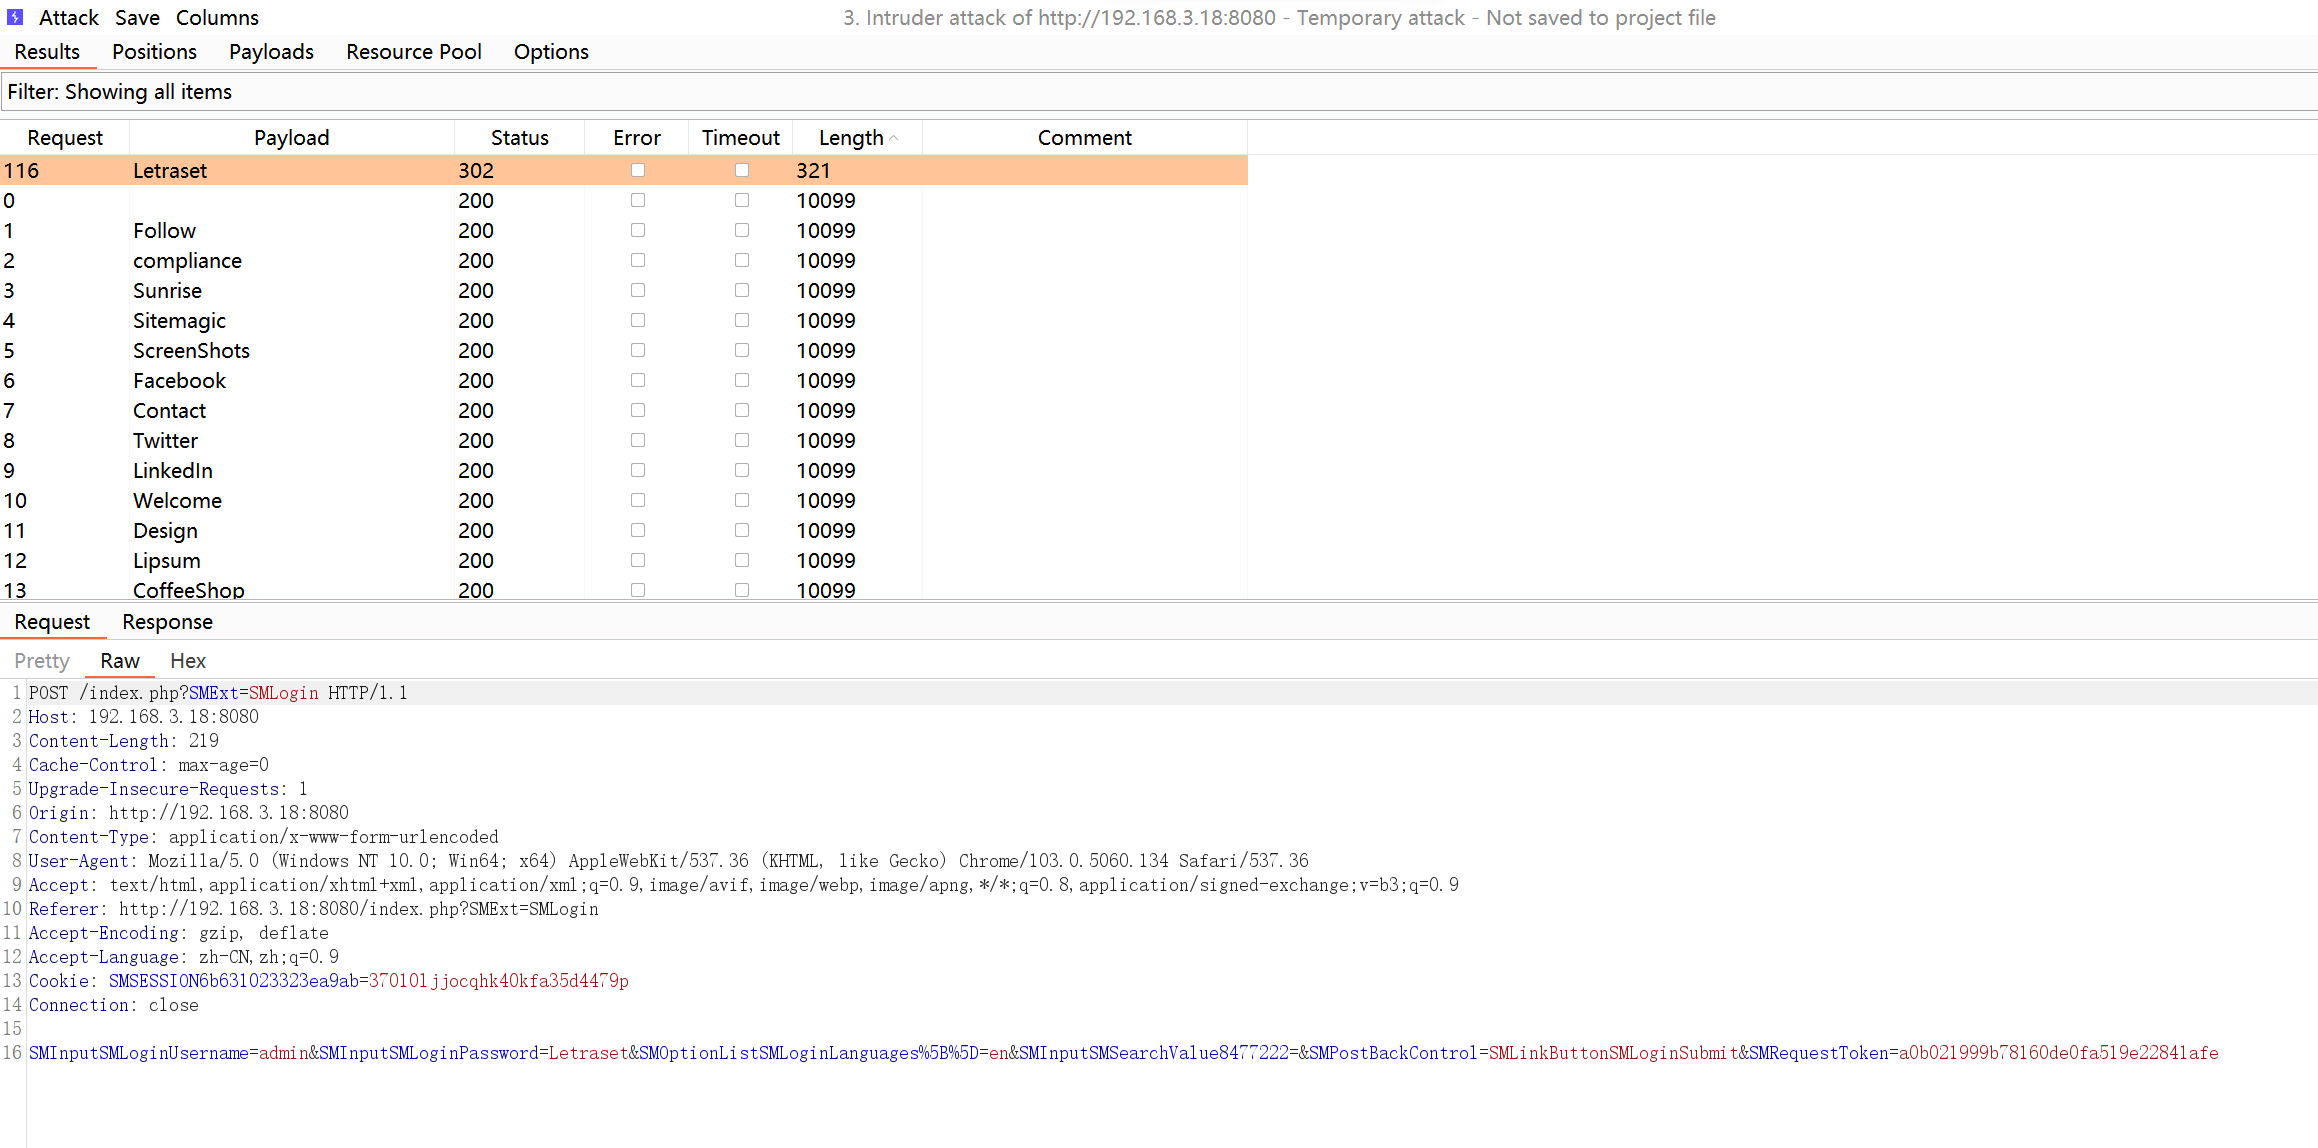Image resolution: width=2318 pixels, height=1148 pixels.
Task: Open the Options tab
Action: point(551,52)
